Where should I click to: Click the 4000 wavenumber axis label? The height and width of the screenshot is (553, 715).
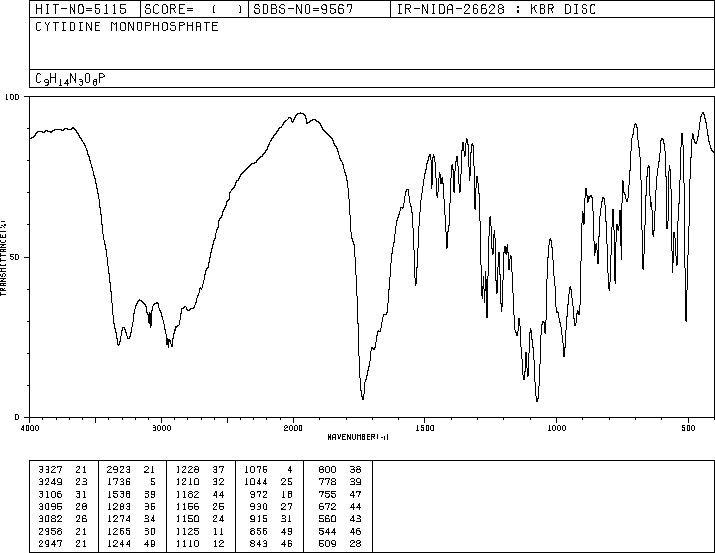coord(30,428)
